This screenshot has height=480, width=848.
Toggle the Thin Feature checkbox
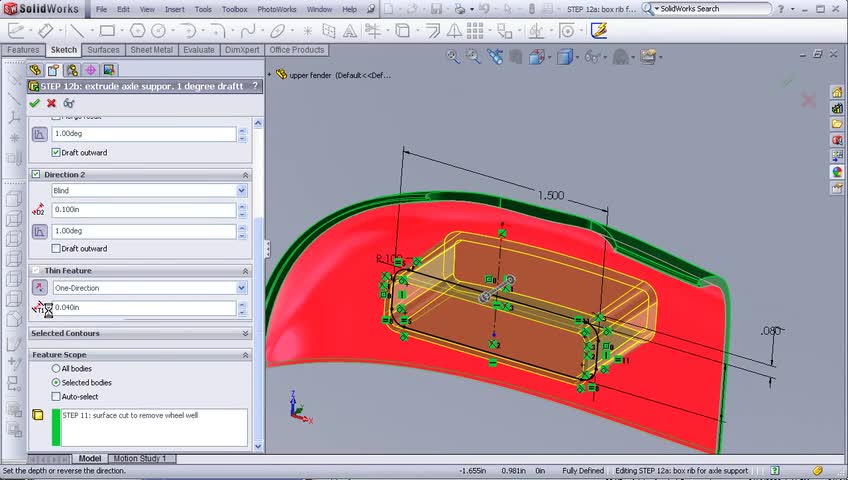36,270
